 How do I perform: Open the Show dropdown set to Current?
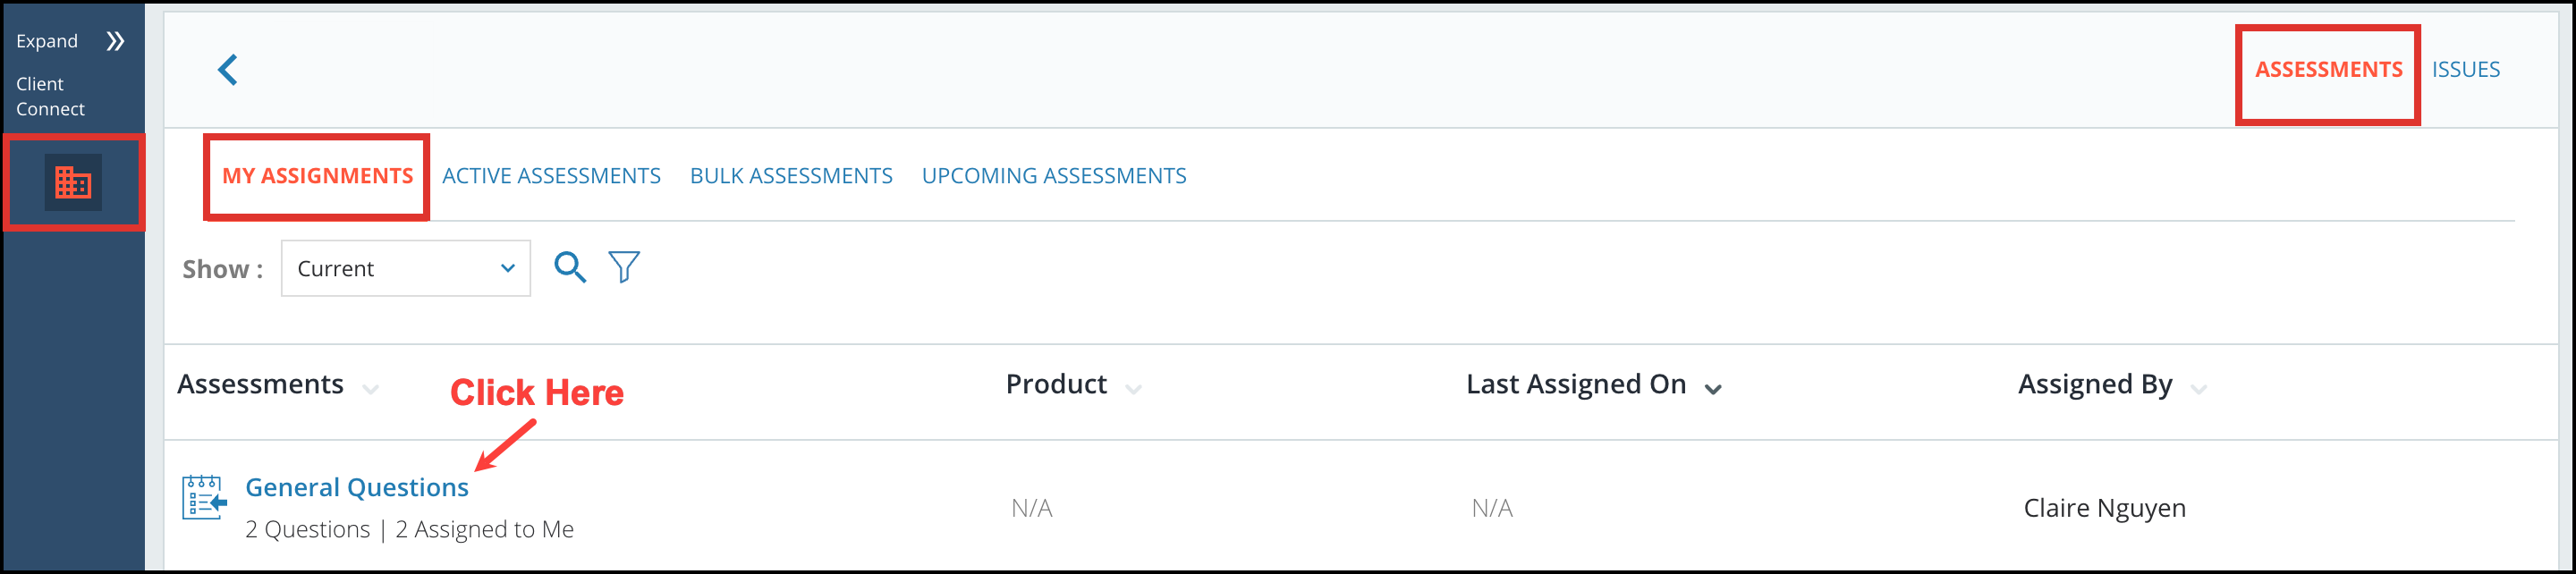tap(405, 268)
